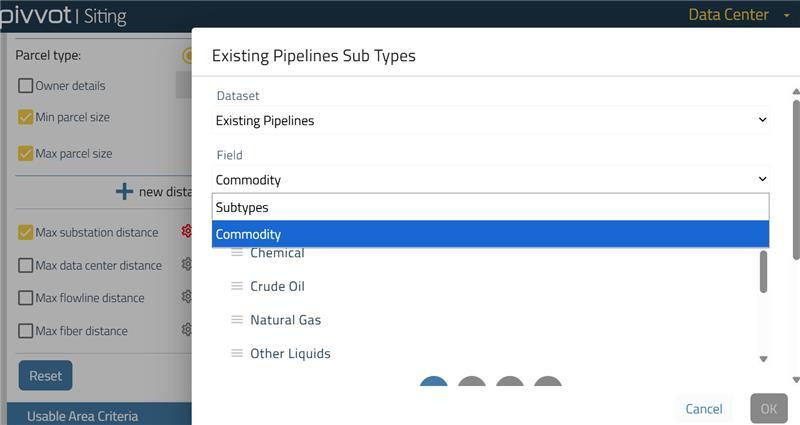Screen dimensions: 800x425
Task: Toggle the Max fiber distance checkbox
Action: (x=26, y=330)
